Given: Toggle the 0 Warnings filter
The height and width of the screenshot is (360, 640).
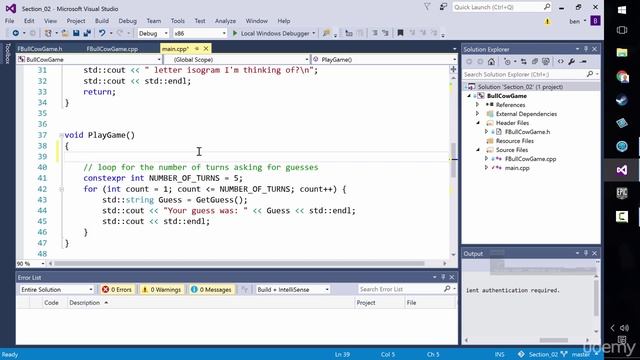Looking at the screenshot, I should (162, 289).
